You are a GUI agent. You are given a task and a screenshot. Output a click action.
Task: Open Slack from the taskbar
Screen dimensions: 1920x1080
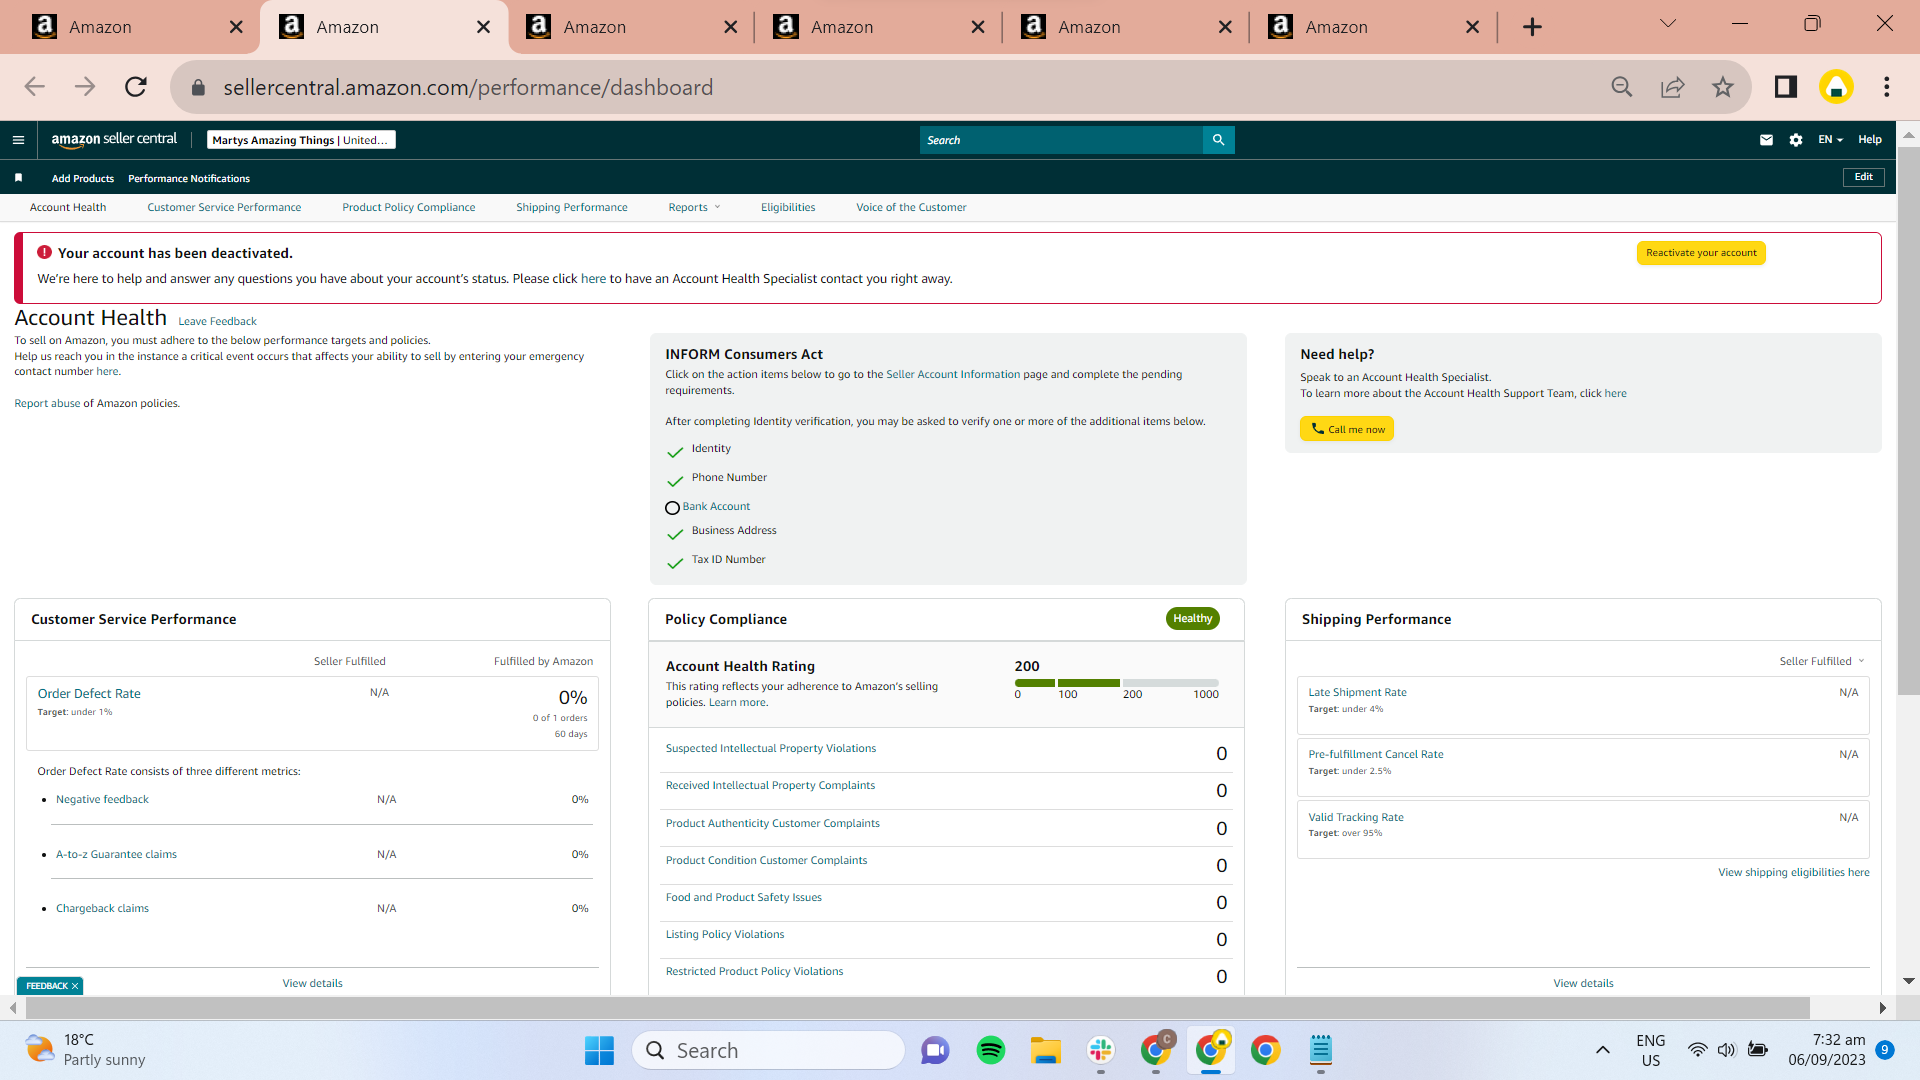tap(1101, 1050)
